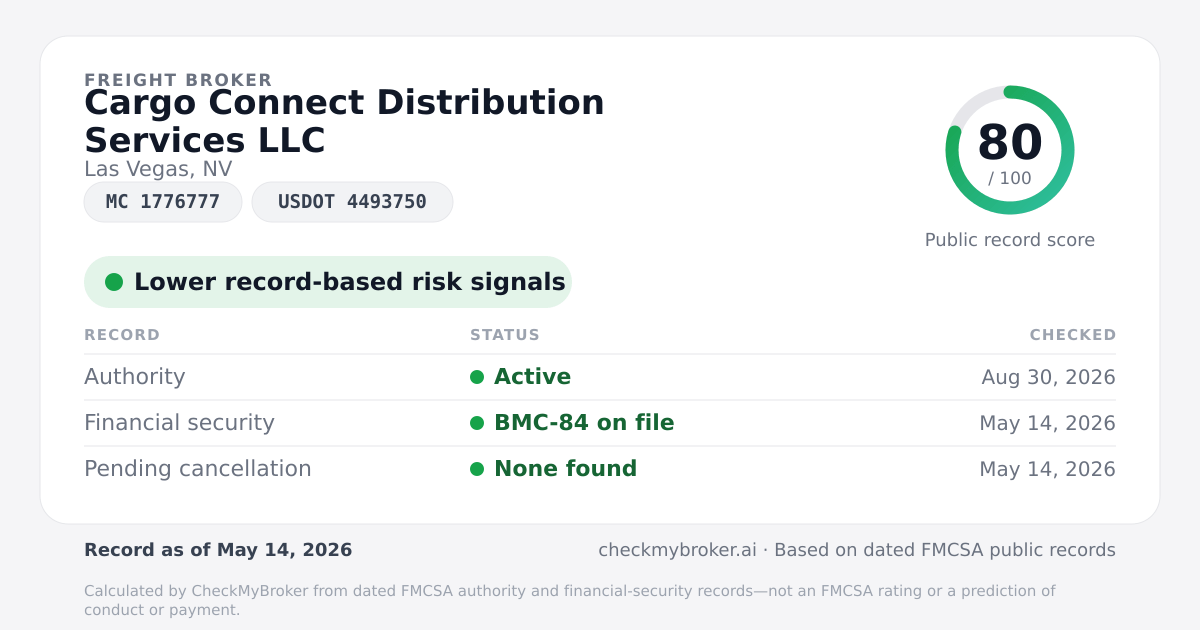This screenshot has height=630, width=1200.
Task: Click the green dot beside Active status
Action: (477, 377)
